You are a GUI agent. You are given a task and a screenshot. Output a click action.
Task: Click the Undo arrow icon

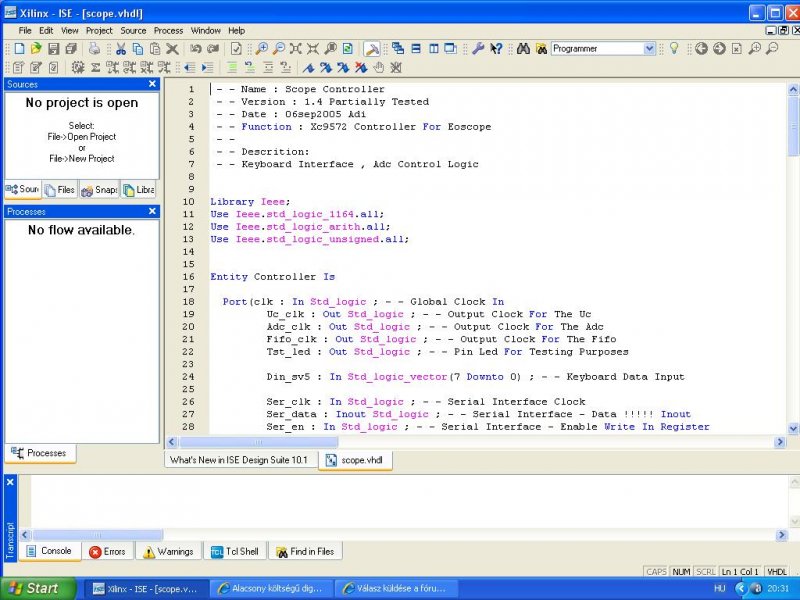tap(196, 48)
